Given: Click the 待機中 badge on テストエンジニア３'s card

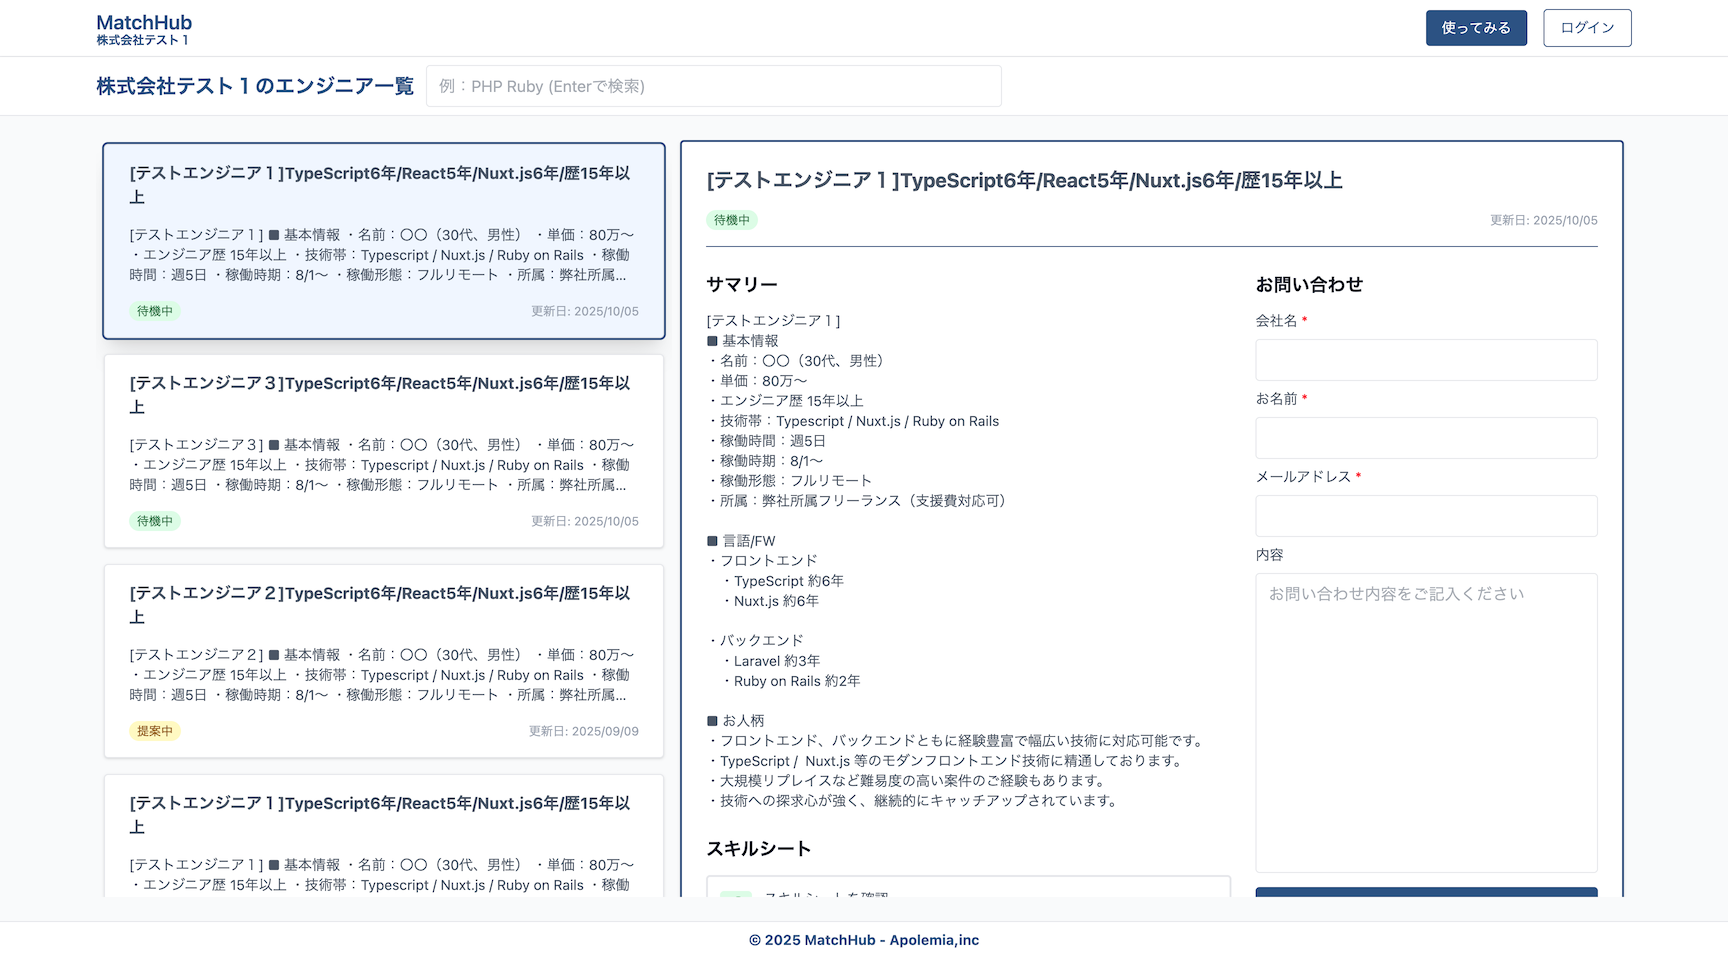Looking at the screenshot, I should [154, 521].
